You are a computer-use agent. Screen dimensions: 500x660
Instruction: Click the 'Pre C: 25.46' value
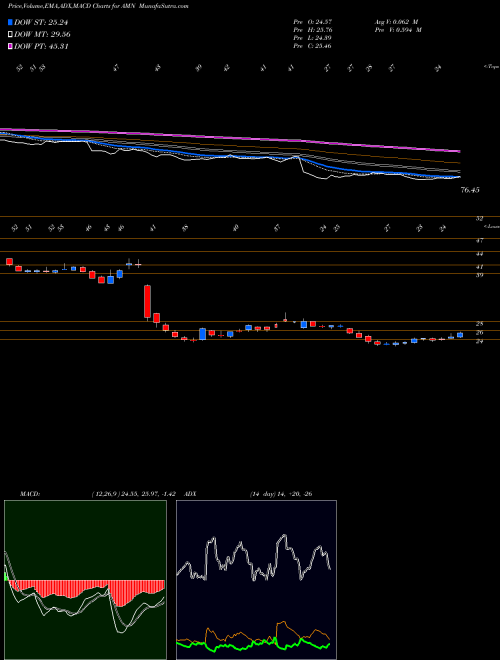[313, 46]
